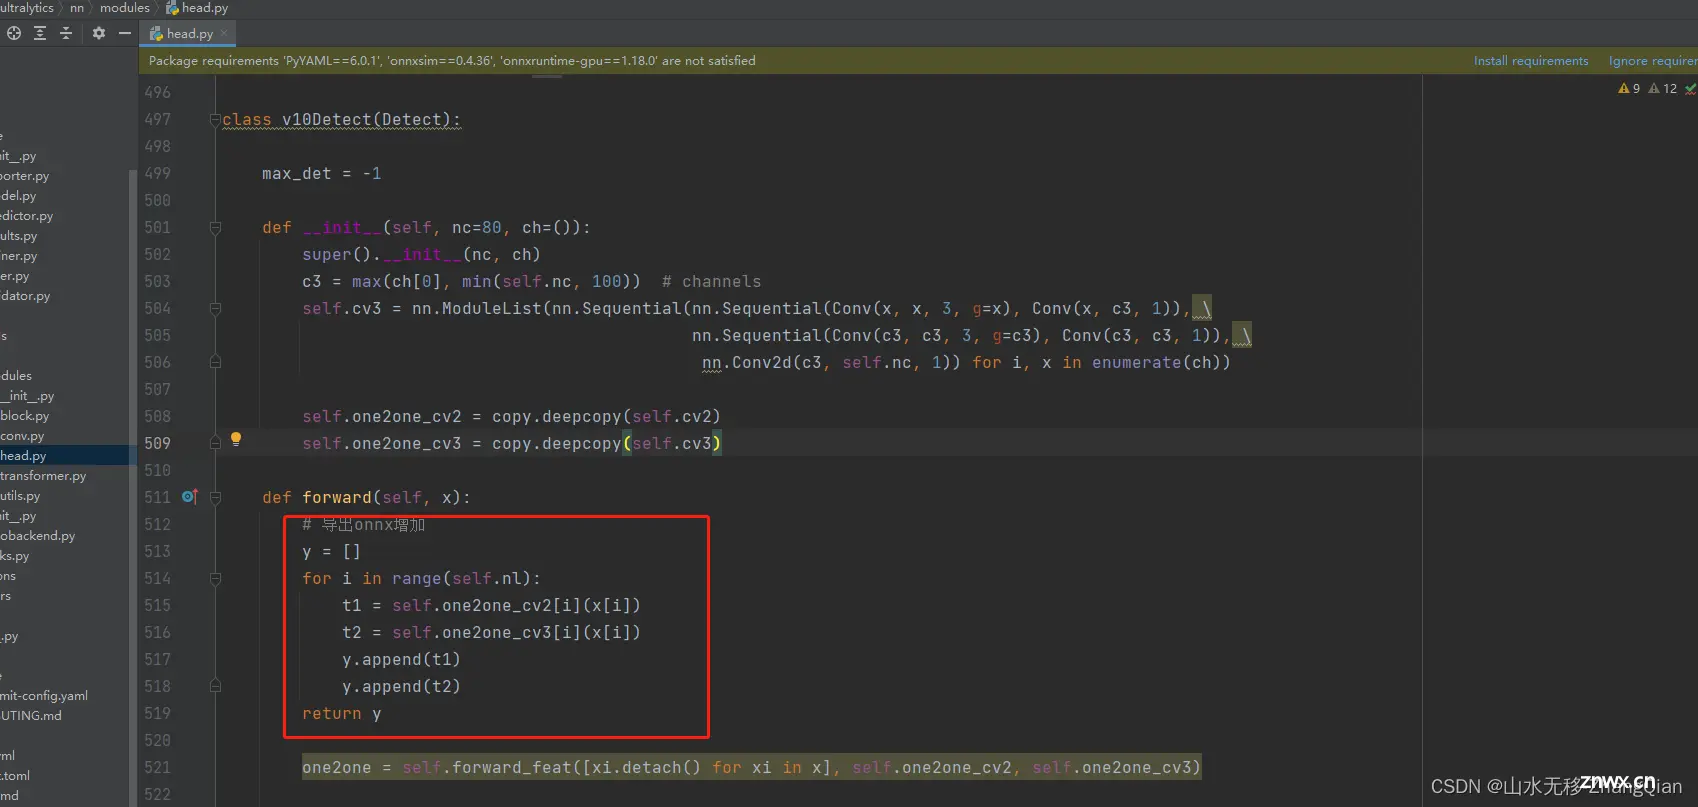Viewport: 1698px width, 807px height.
Task: Select transformer.py in the project tree
Action: coord(43,476)
